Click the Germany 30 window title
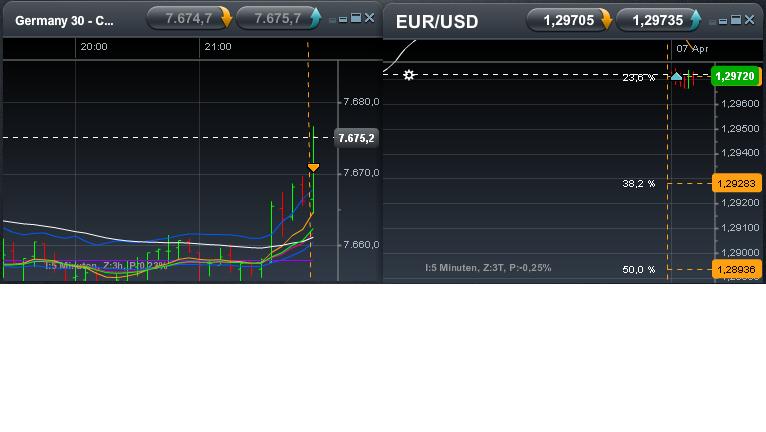 (x=64, y=21)
